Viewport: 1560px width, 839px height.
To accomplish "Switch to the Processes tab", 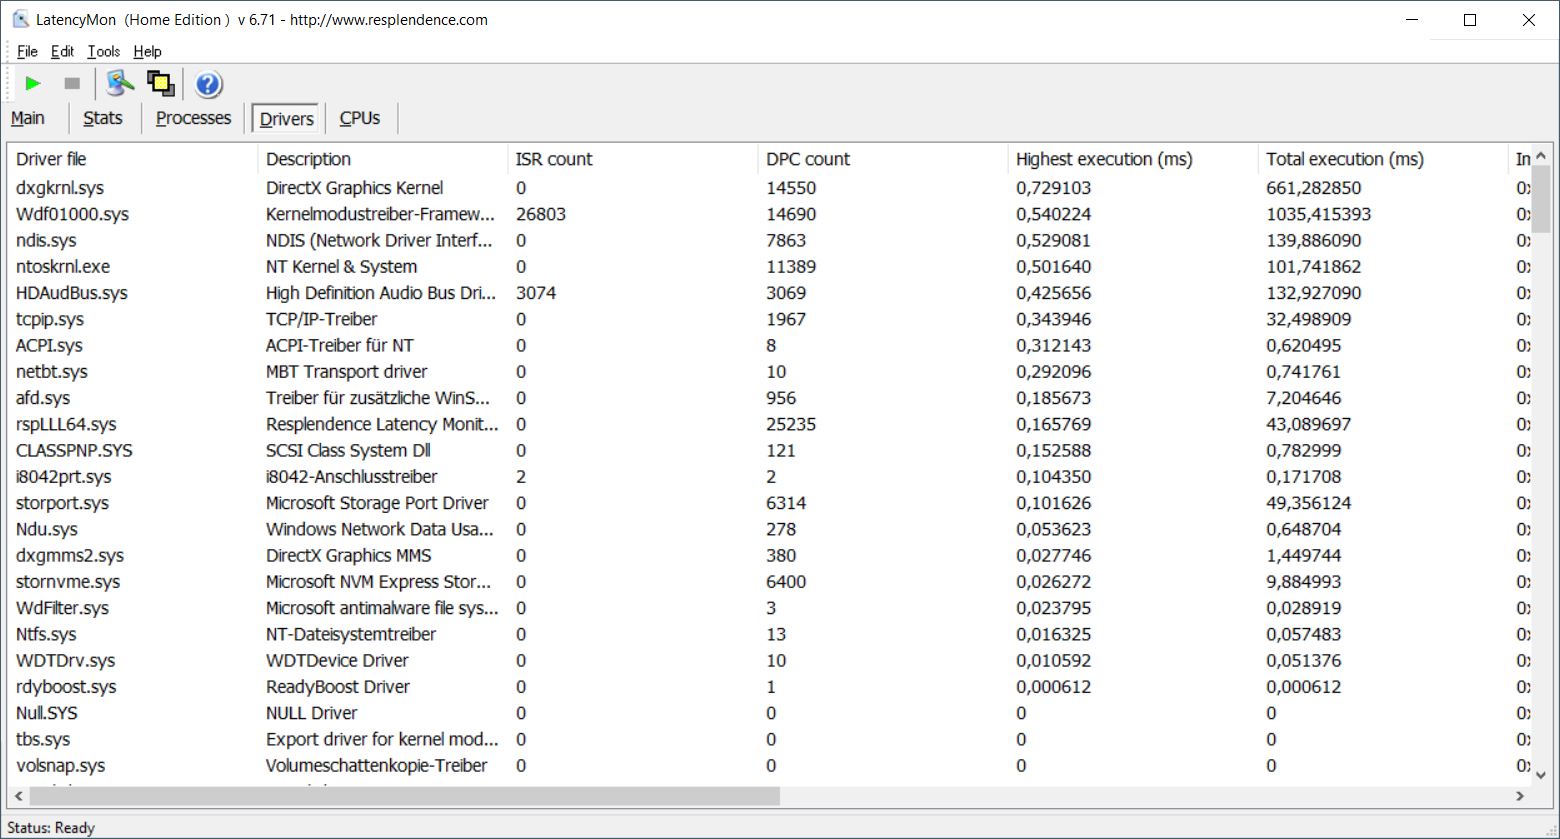I will point(193,118).
